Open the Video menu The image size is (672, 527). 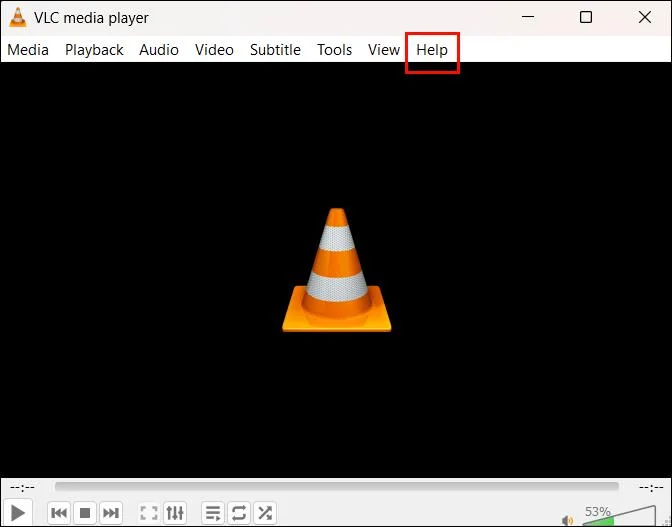pyautogui.click(x=214, y=50)
